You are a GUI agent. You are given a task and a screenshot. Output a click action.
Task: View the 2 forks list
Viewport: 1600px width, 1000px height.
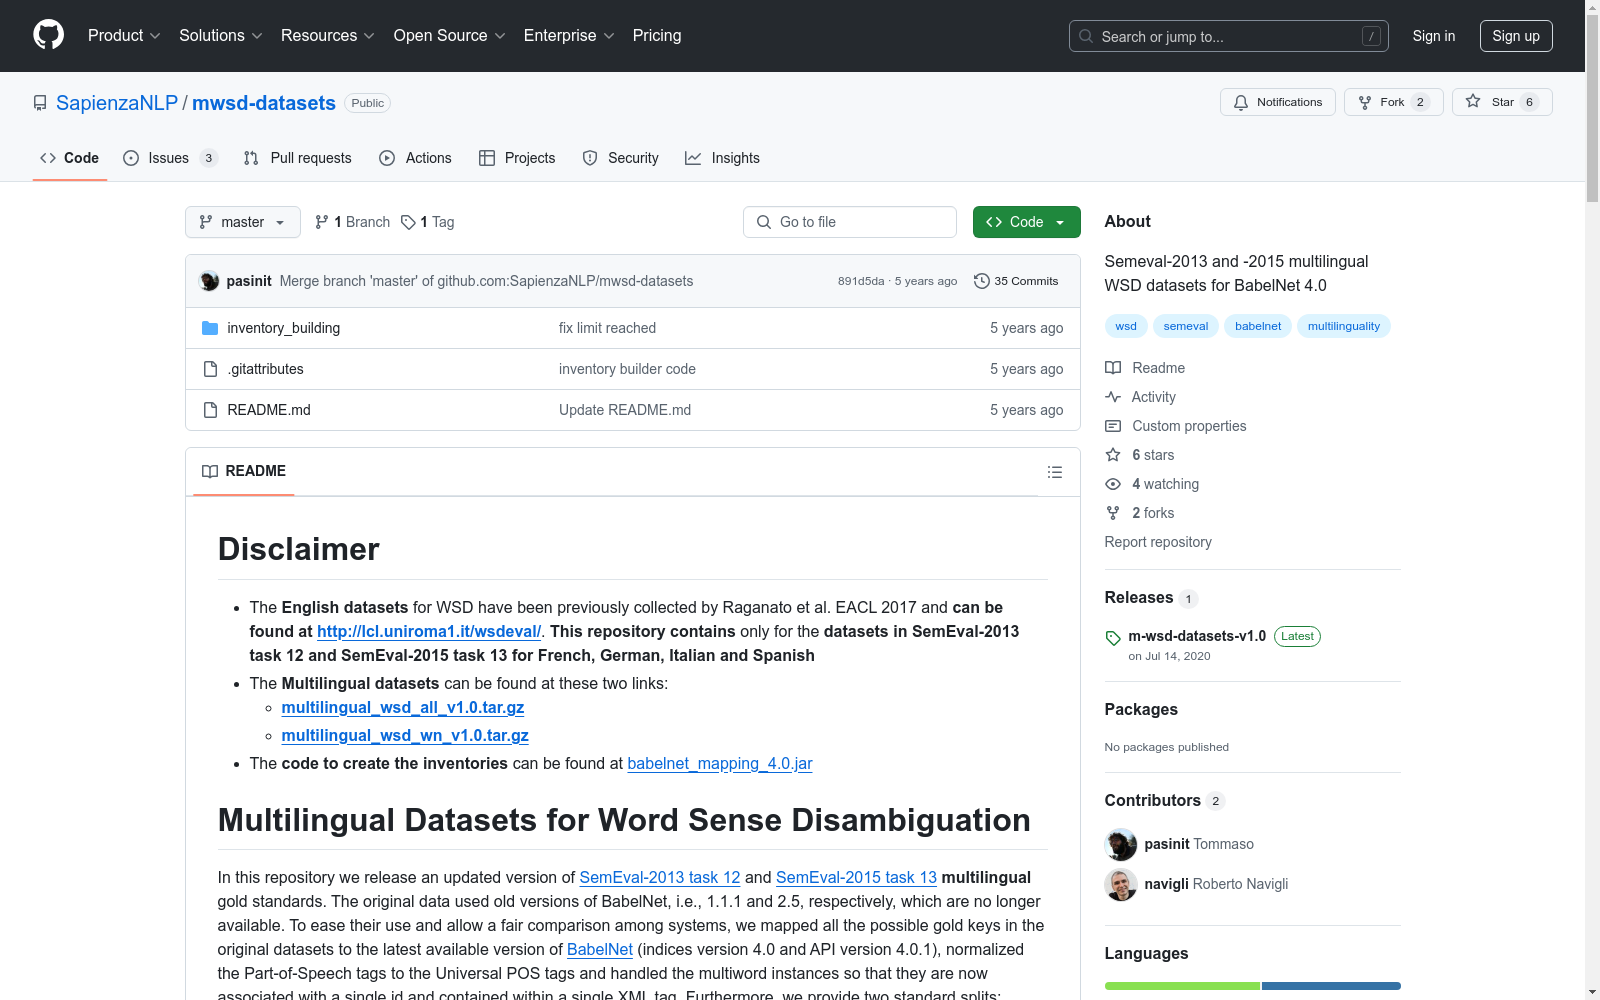point(1140,513)
